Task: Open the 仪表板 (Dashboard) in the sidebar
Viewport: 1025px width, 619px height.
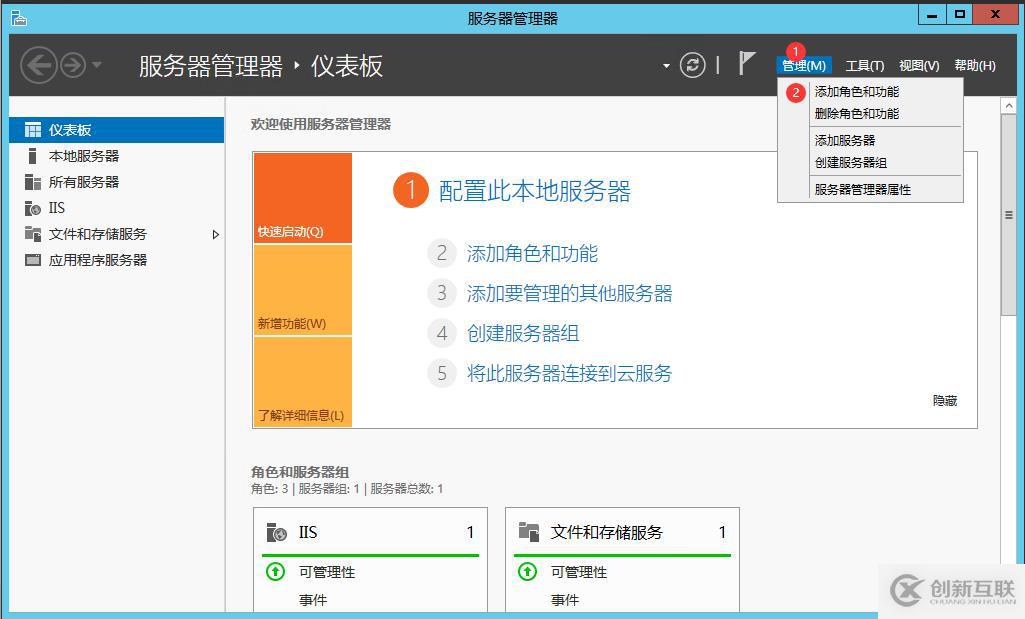Action: coord(72,128)
